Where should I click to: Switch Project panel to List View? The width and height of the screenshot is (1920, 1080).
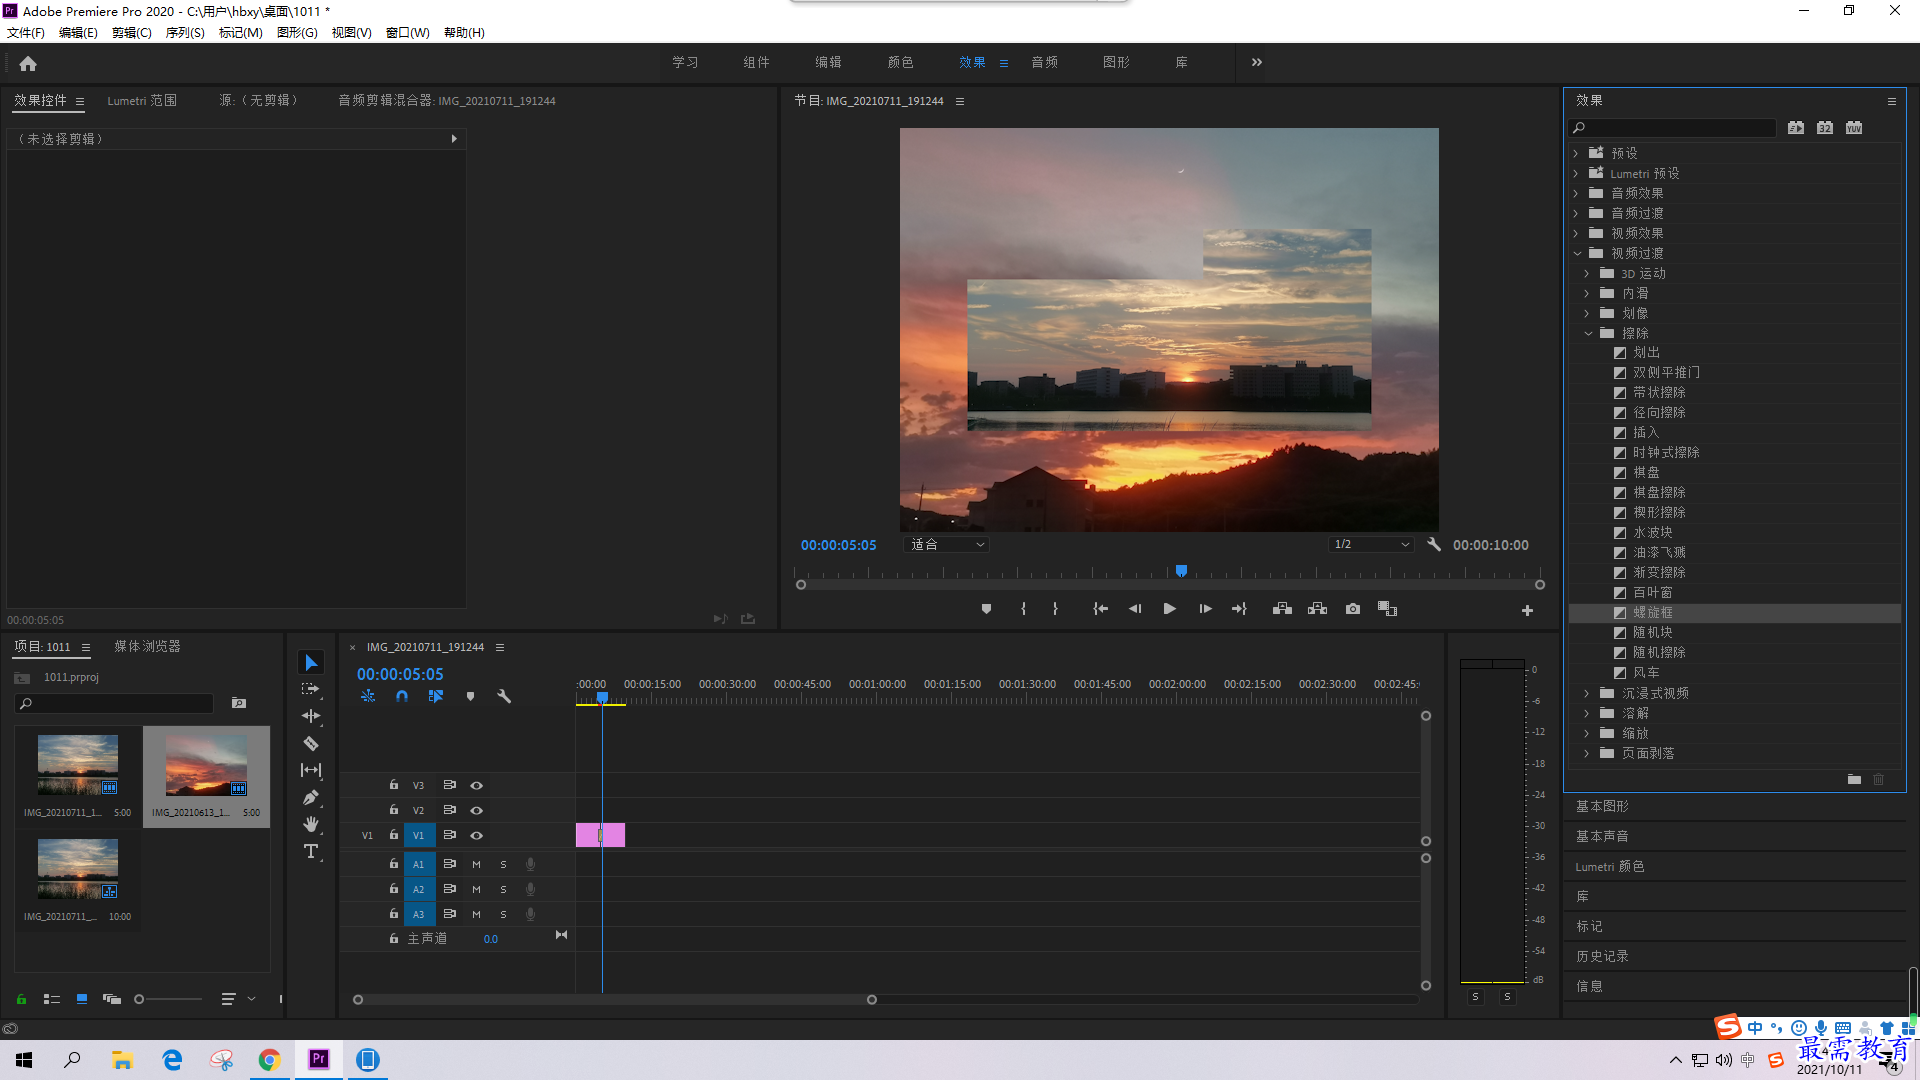[52, 999]
